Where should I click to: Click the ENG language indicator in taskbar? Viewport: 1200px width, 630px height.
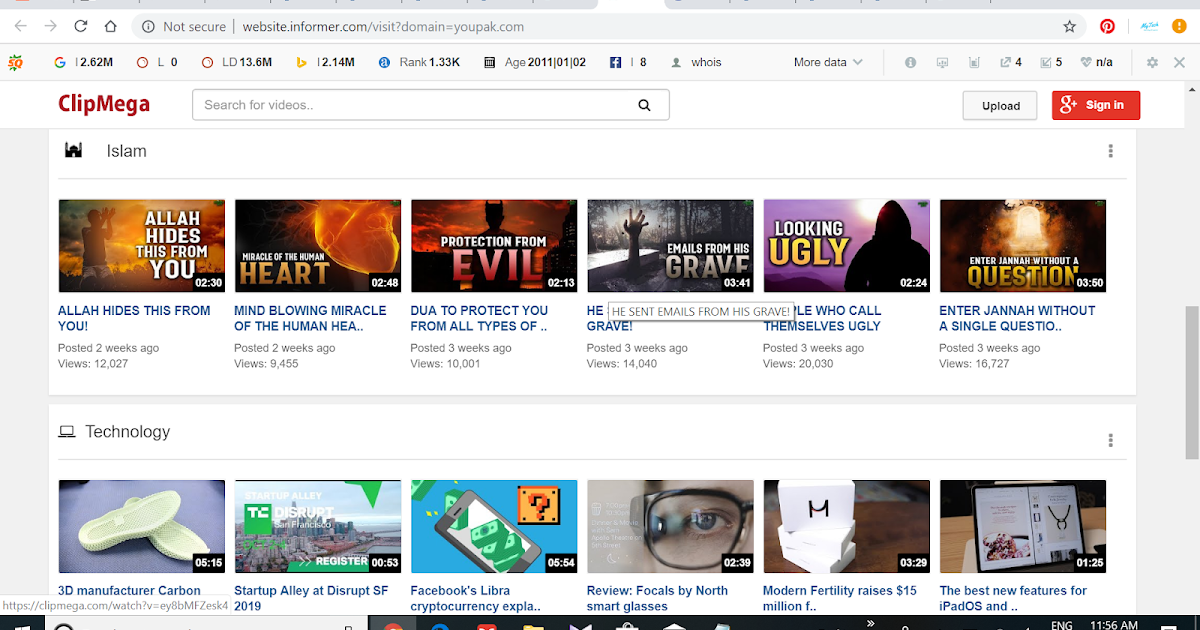(x=1061, y=625)
